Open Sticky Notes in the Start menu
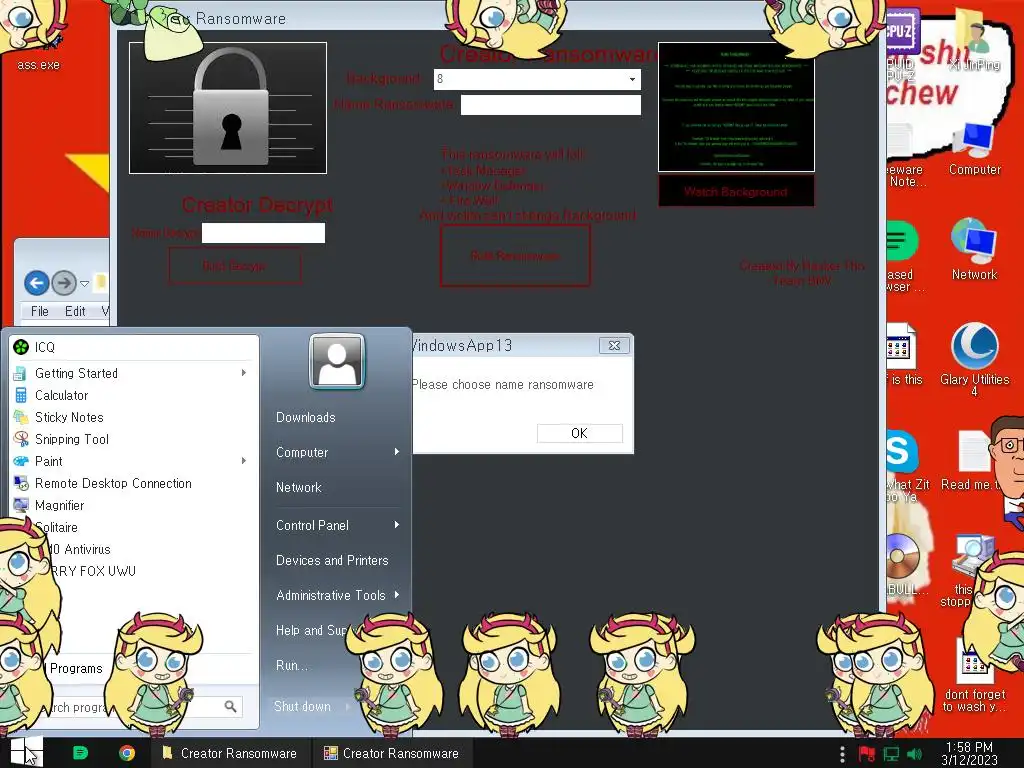 coord(134,417)
